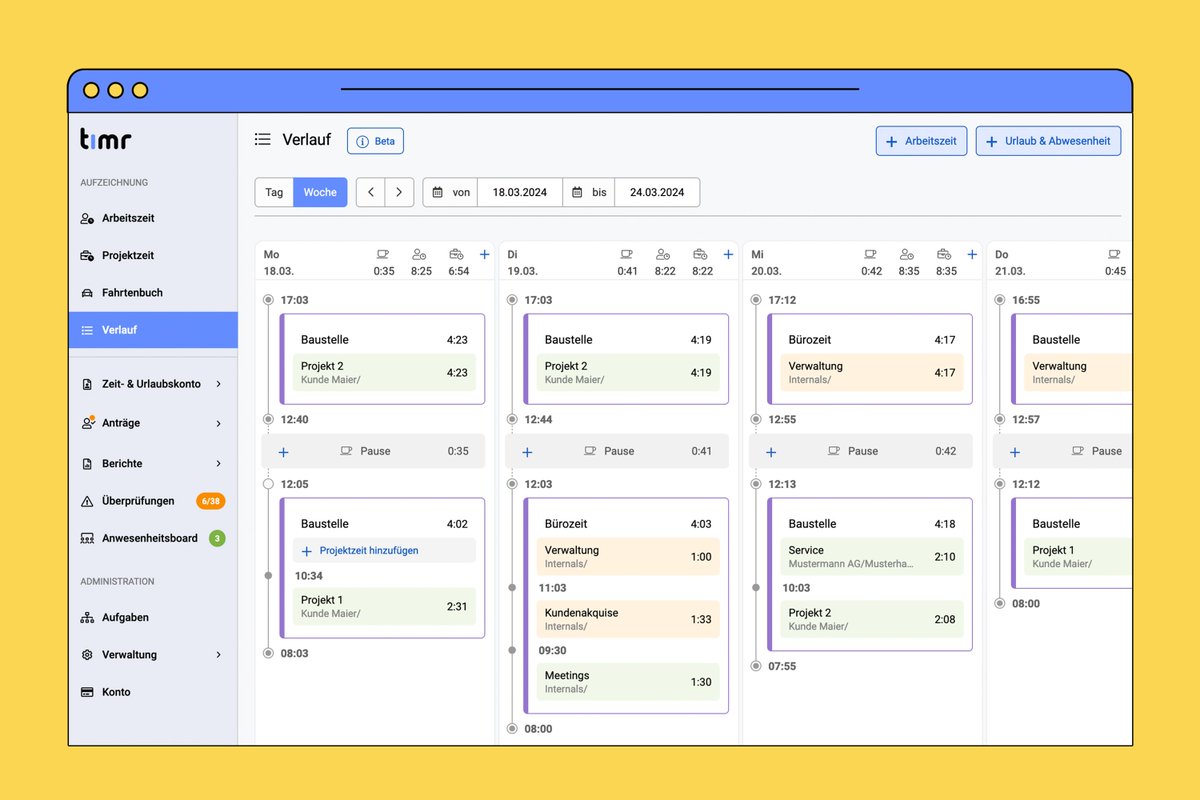Click Tuesday's project time briefcase icon

[700, 255]
